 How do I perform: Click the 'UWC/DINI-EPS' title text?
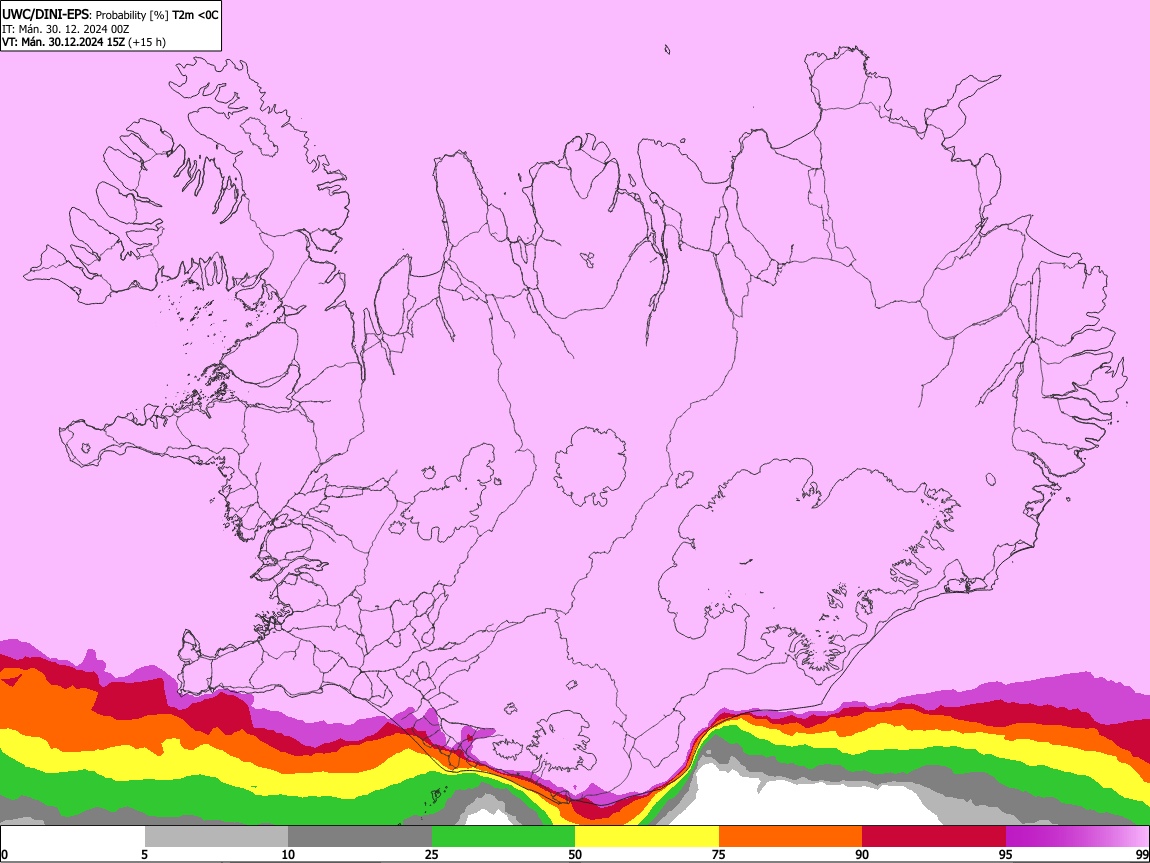(x=43, y=15)
